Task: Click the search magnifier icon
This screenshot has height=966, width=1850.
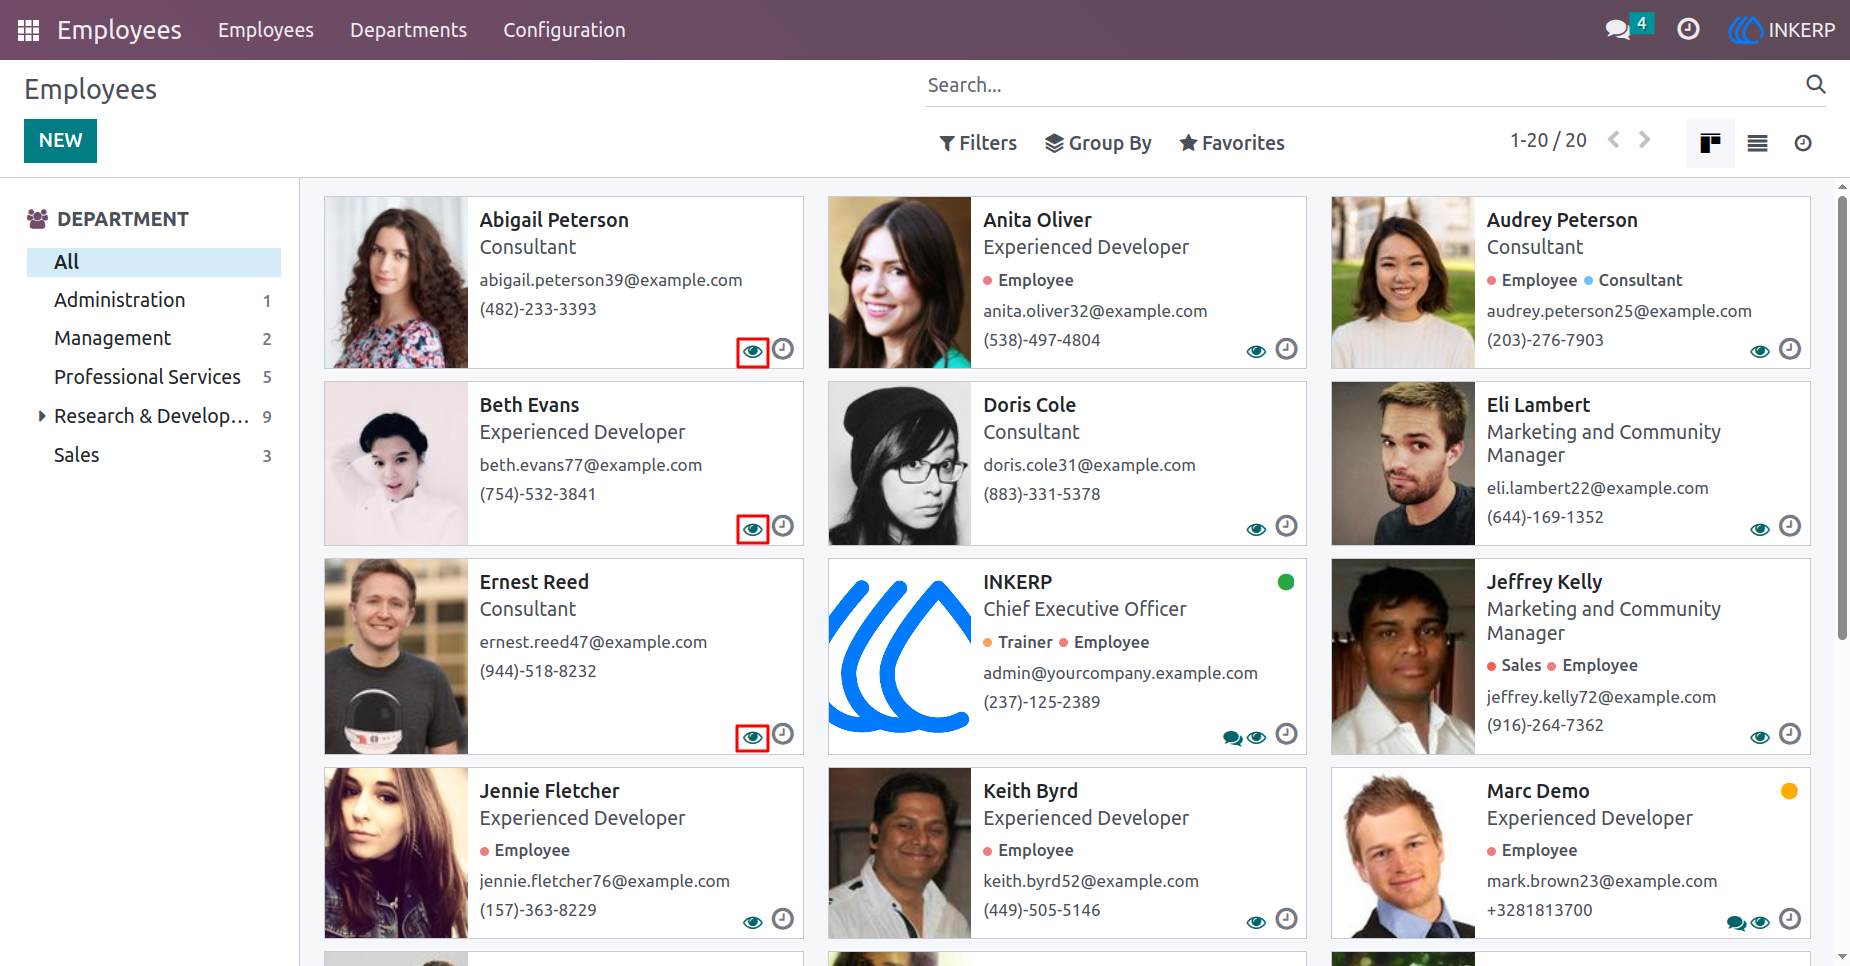Action: tap(1816, 84)
